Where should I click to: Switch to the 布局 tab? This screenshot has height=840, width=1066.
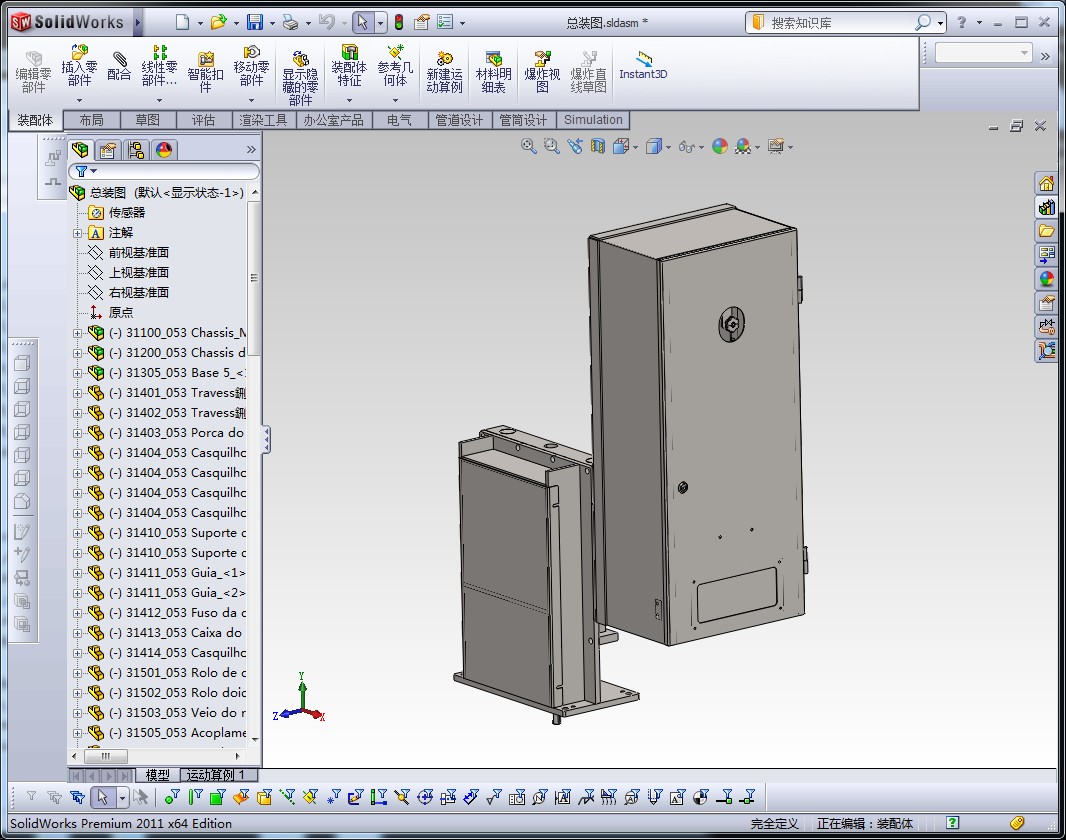pyautogui.click(x=91, y=120)
